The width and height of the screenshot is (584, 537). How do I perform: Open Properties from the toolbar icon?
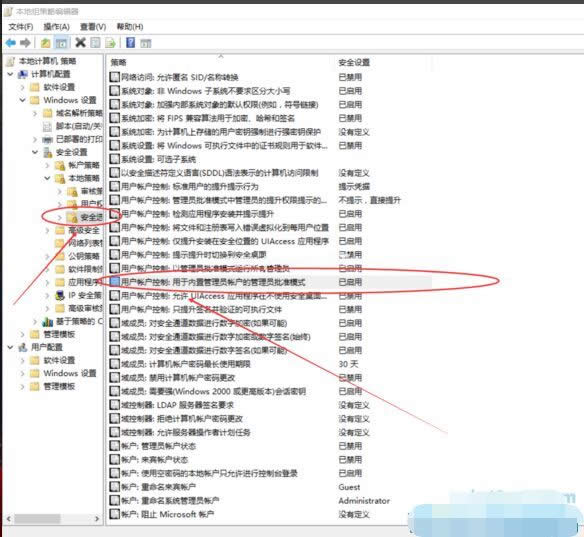coord(95,43)
